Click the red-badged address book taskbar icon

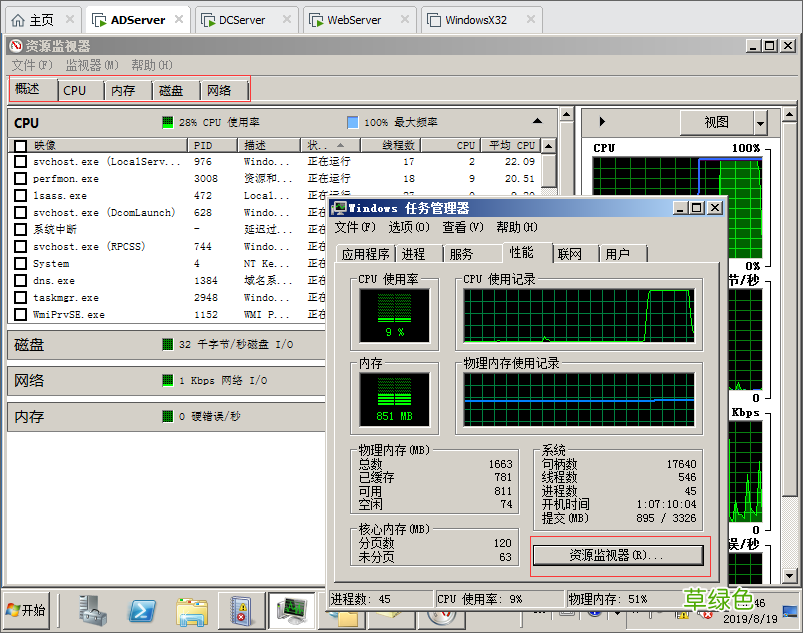[x=238, y=611]
